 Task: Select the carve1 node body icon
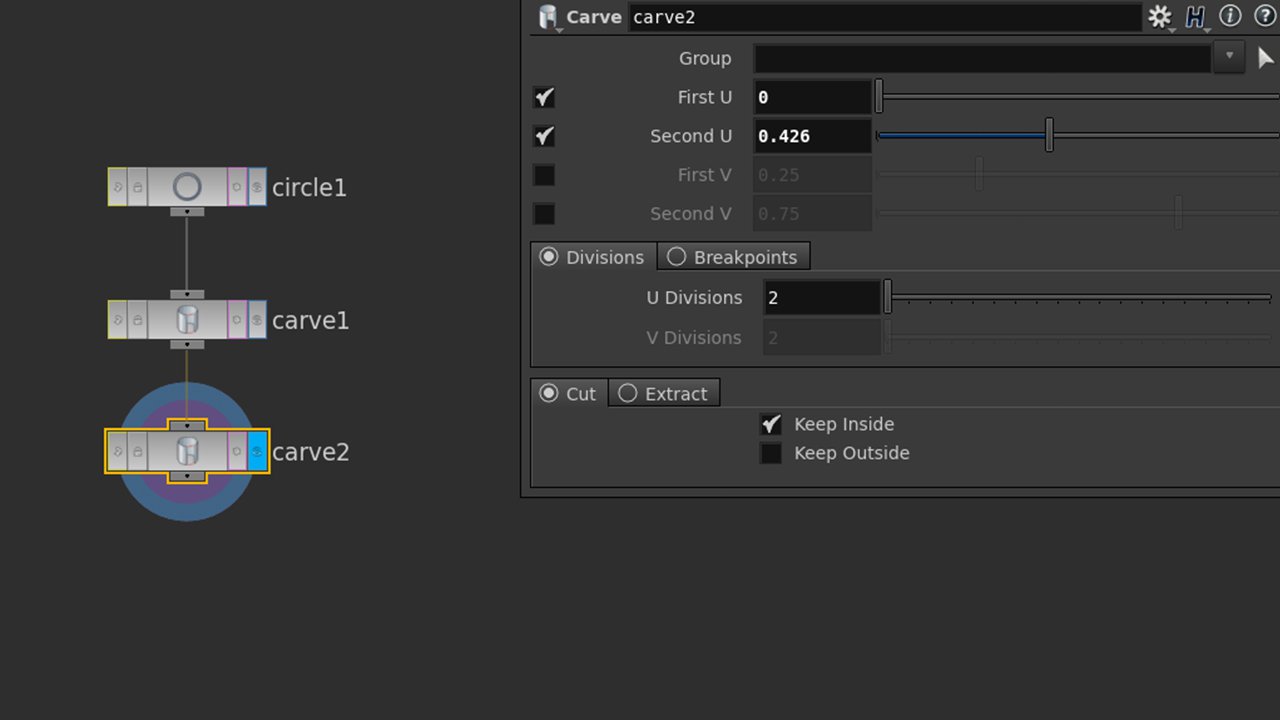click(187, 320)
